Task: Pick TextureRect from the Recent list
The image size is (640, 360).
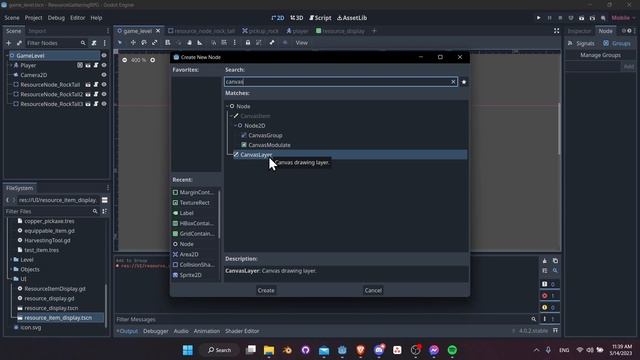Action: 195,203
